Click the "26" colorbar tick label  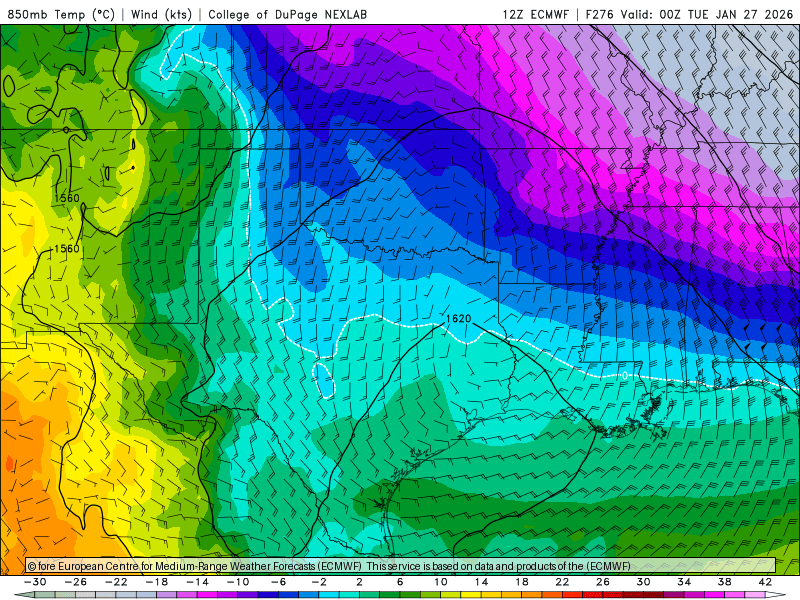pos(603,582)
